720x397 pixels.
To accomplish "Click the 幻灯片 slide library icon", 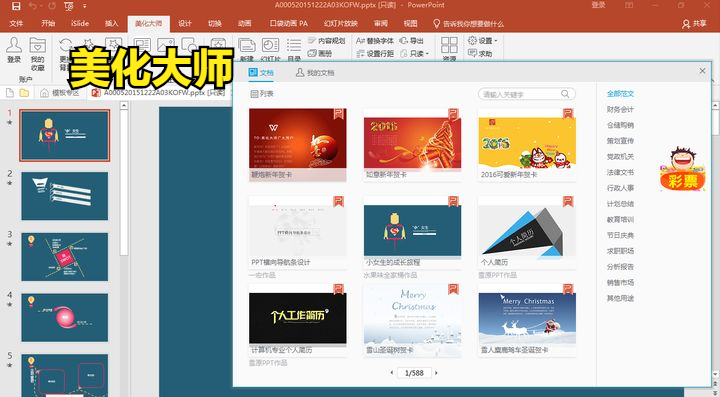I will (270, 50).
